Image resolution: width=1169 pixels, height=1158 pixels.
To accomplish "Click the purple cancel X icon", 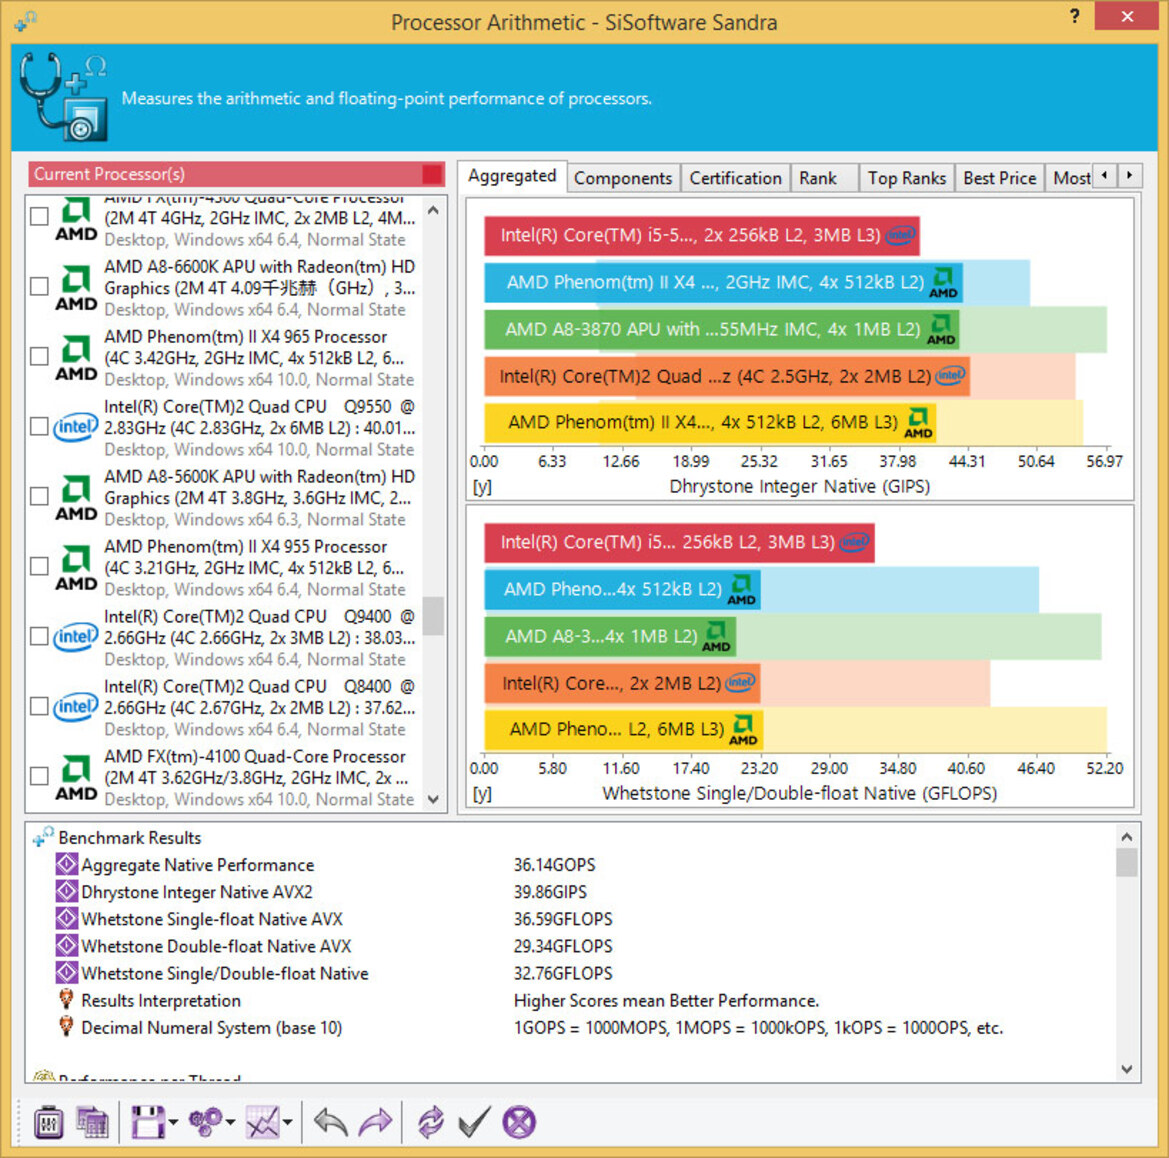I will (x=519, y=1121).
